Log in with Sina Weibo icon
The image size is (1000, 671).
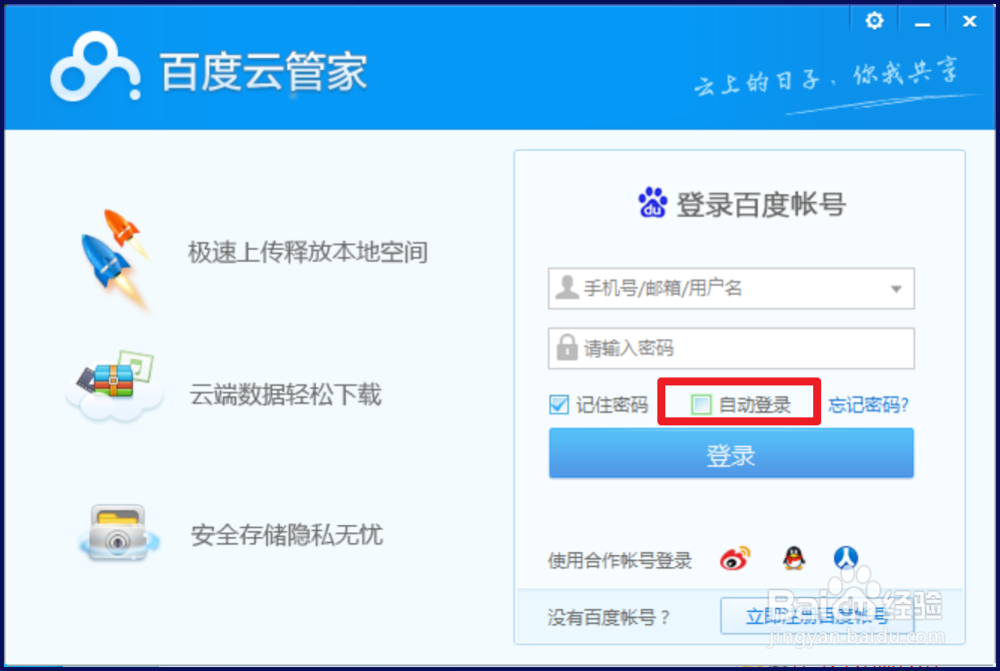click(735, 559)
